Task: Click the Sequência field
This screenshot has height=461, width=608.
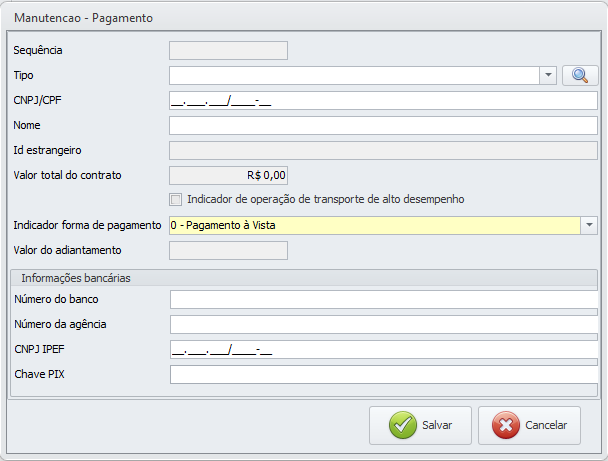Action: point(229,50)
